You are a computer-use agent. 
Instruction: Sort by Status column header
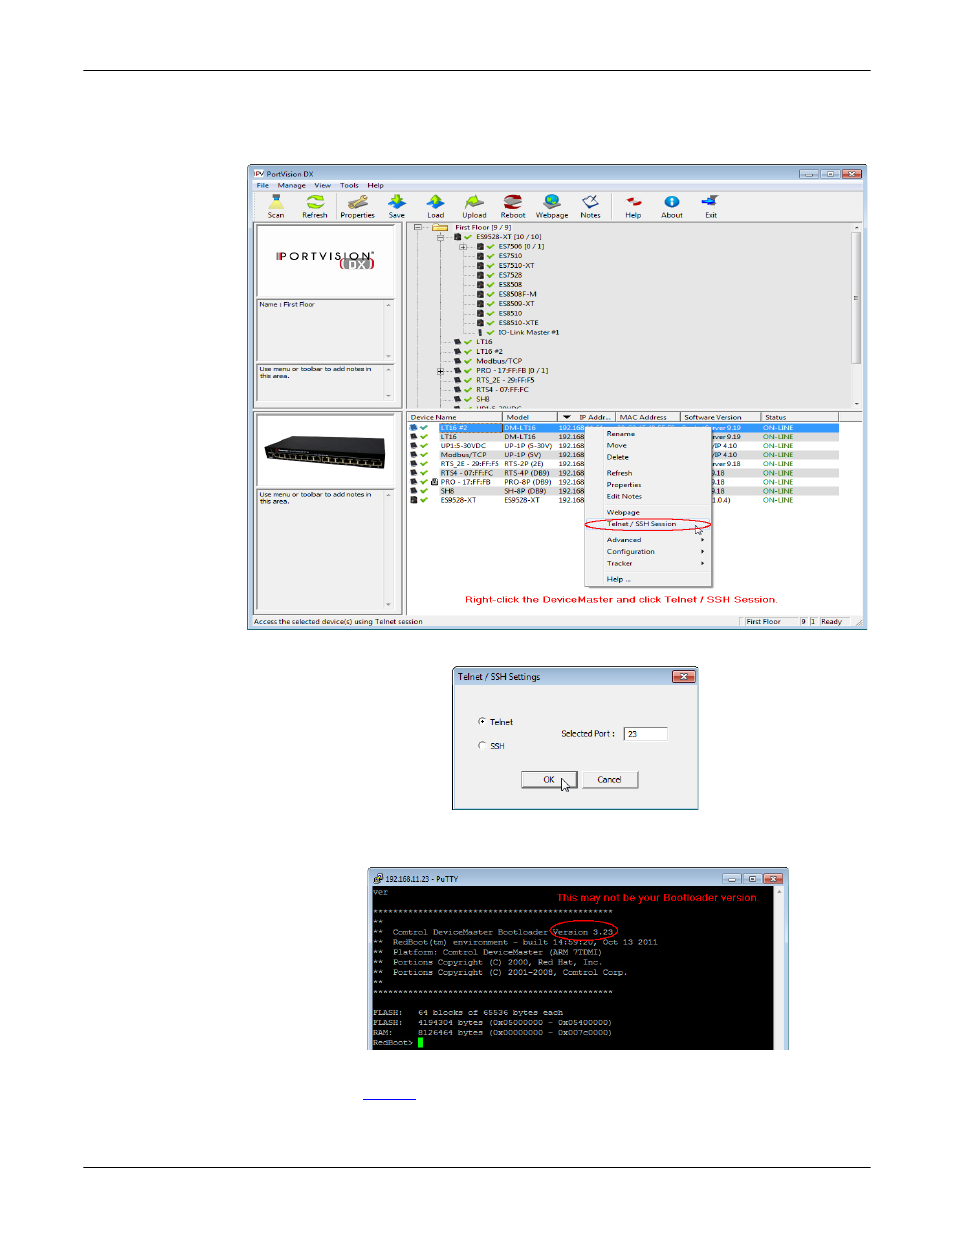point(800,417)
